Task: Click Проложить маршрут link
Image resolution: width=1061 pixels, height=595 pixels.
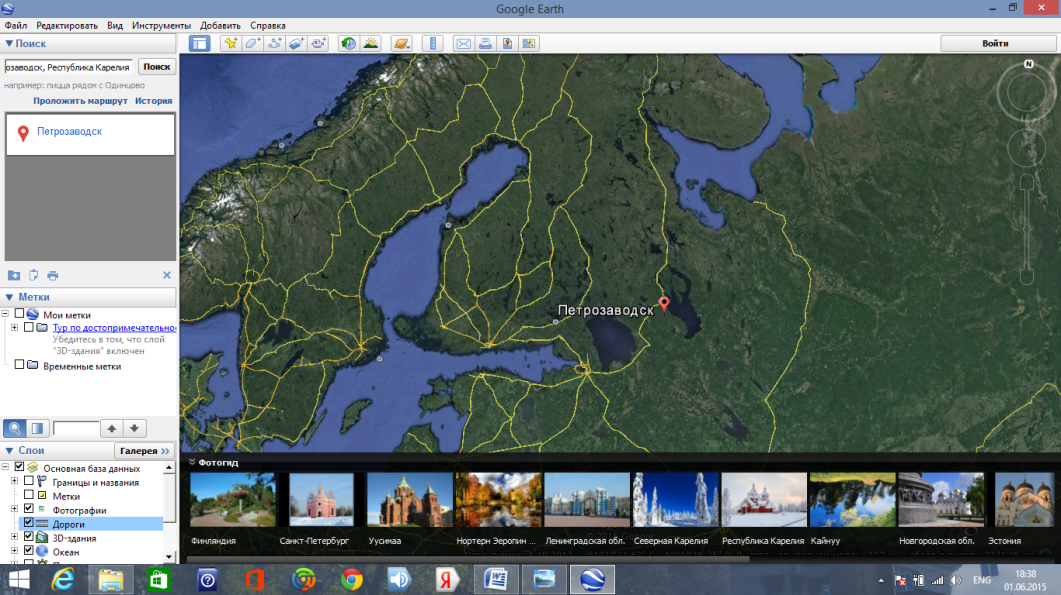Action: 81,101
